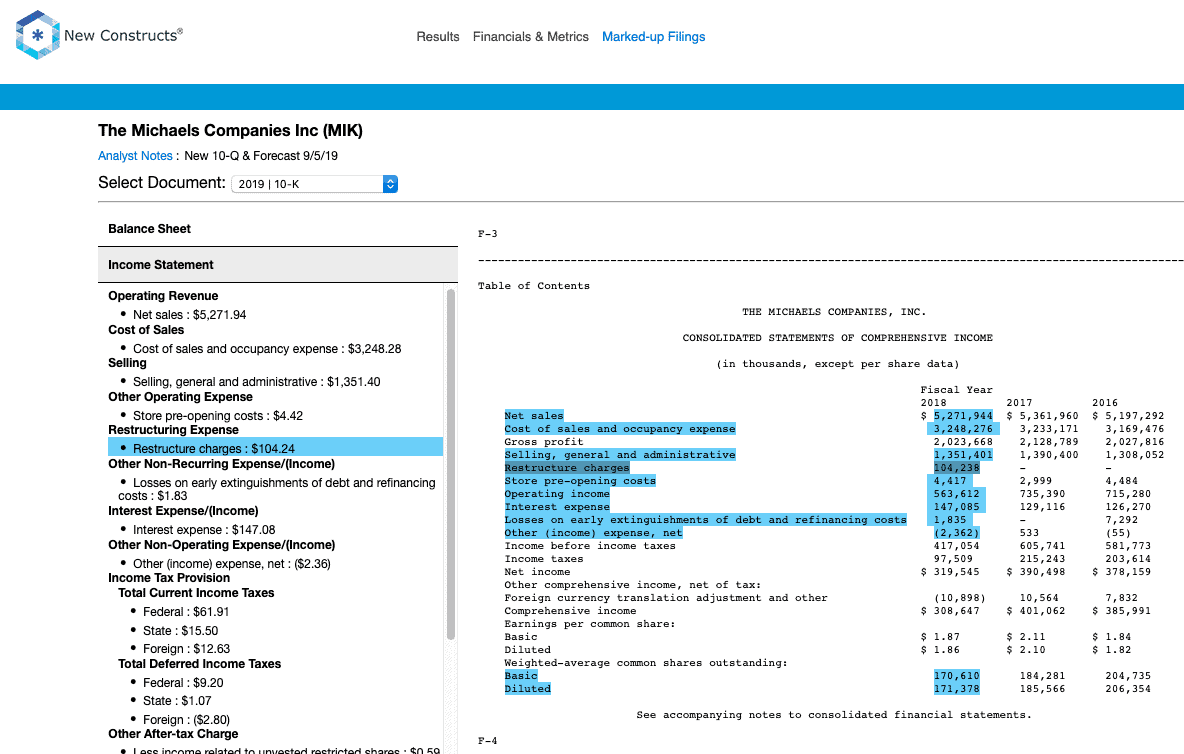This screenshot has width=1184, height=754.
Task: Select Foreign : $12.63 current tax item
Action: click(x=187, y=649)
